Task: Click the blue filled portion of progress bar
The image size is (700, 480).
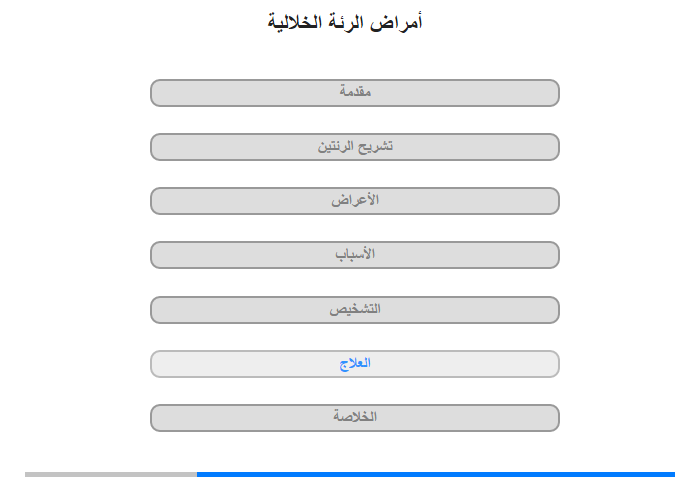Action: coord(436,474)
